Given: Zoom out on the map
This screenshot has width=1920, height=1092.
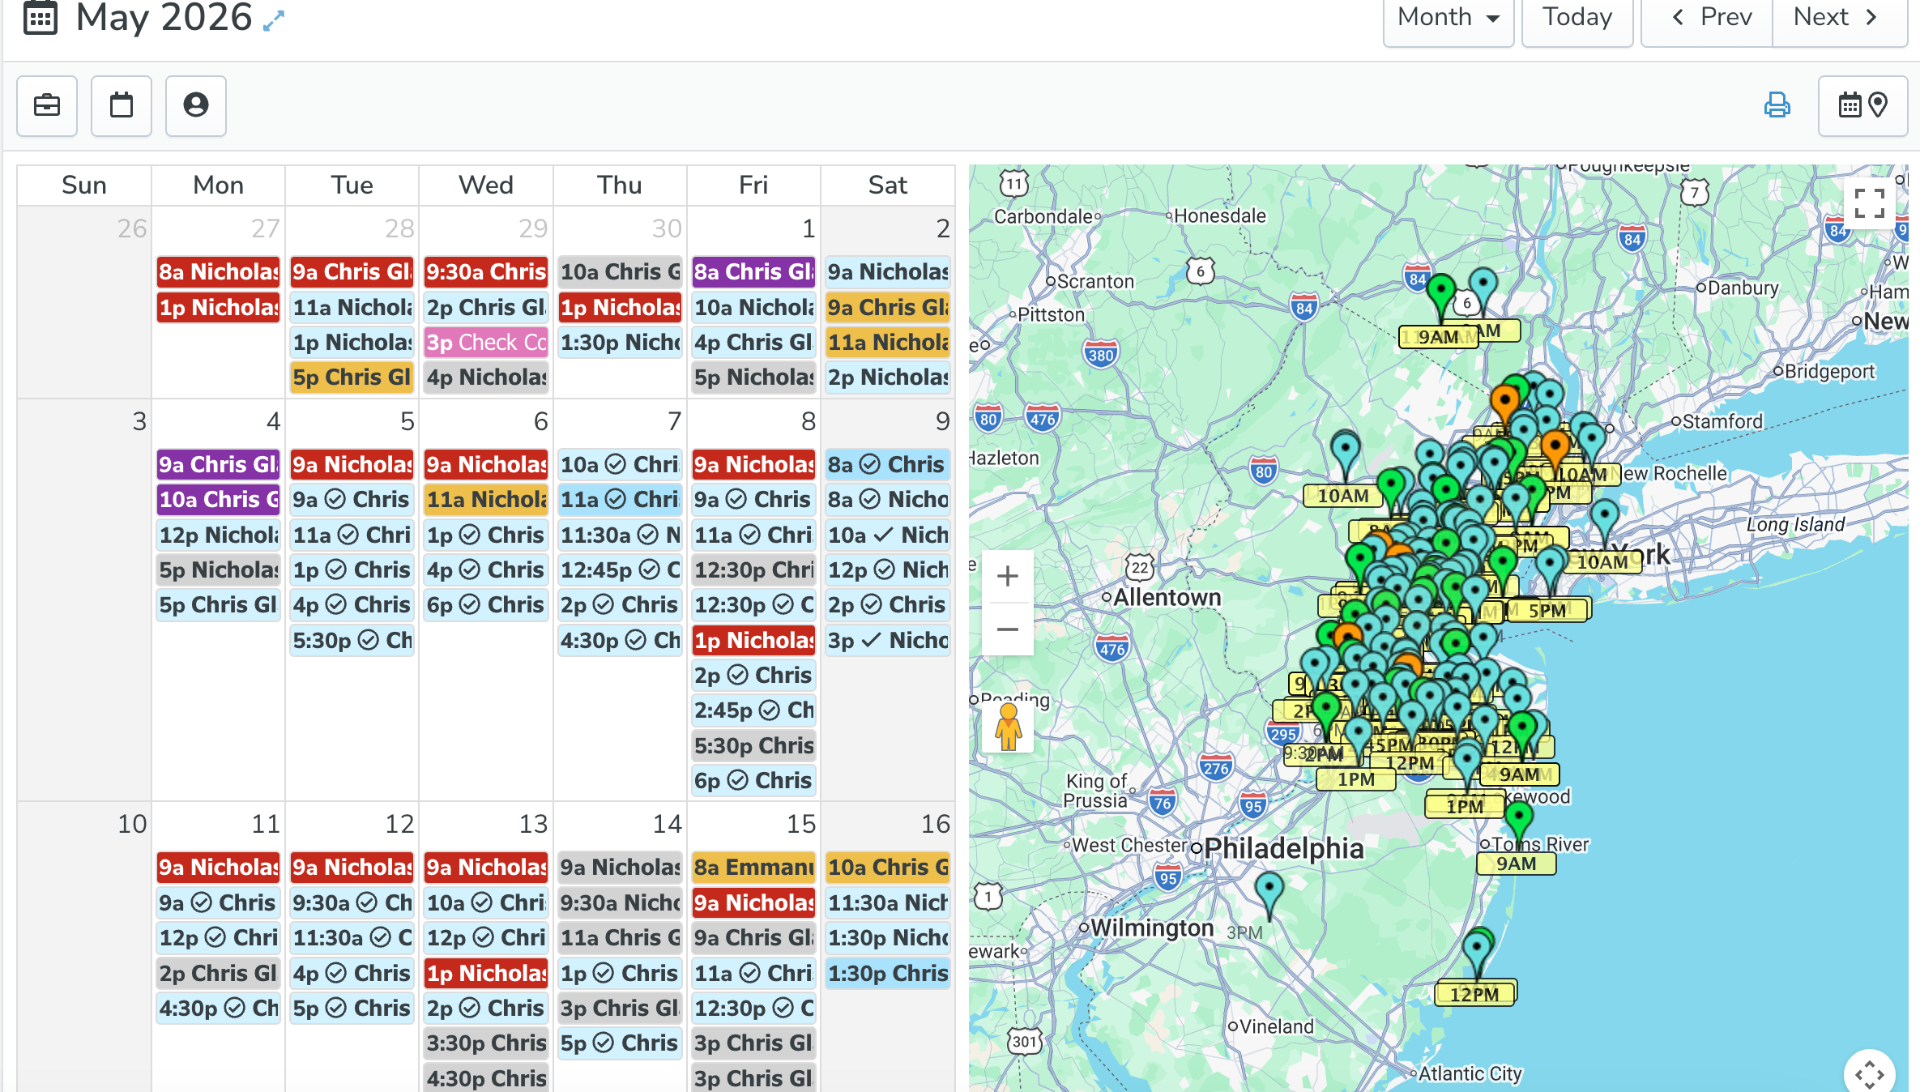Looking at the screenshot, I should coord(1008,630).
